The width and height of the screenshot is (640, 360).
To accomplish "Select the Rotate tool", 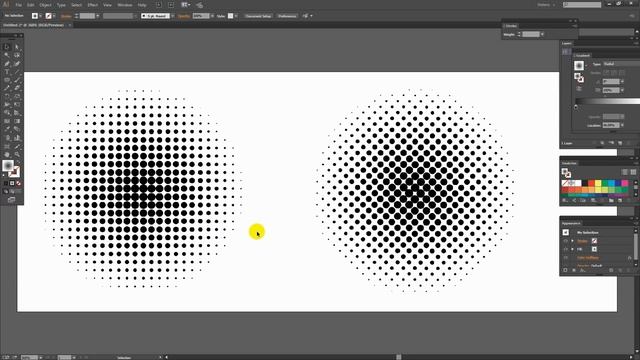I will pyautogui.click(x=7, y=97).
